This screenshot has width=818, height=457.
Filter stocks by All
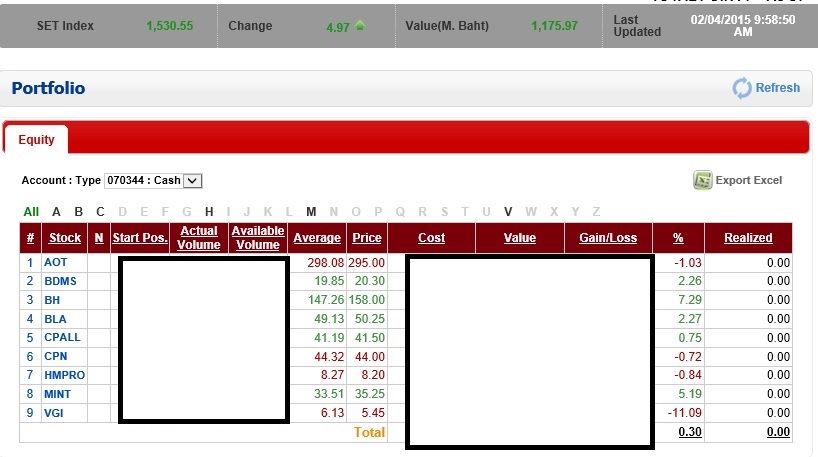(x=31, y=212)
